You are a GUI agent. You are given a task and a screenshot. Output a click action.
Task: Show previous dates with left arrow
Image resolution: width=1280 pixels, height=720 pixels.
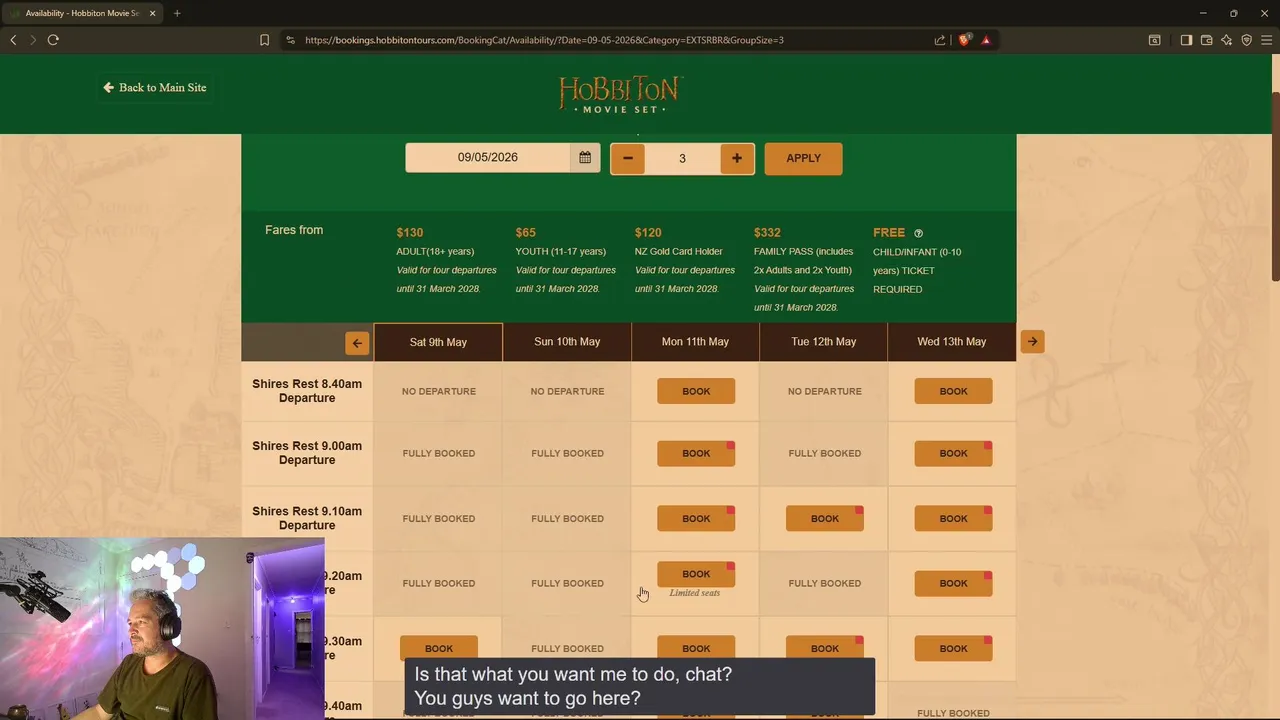pos(357,343)
